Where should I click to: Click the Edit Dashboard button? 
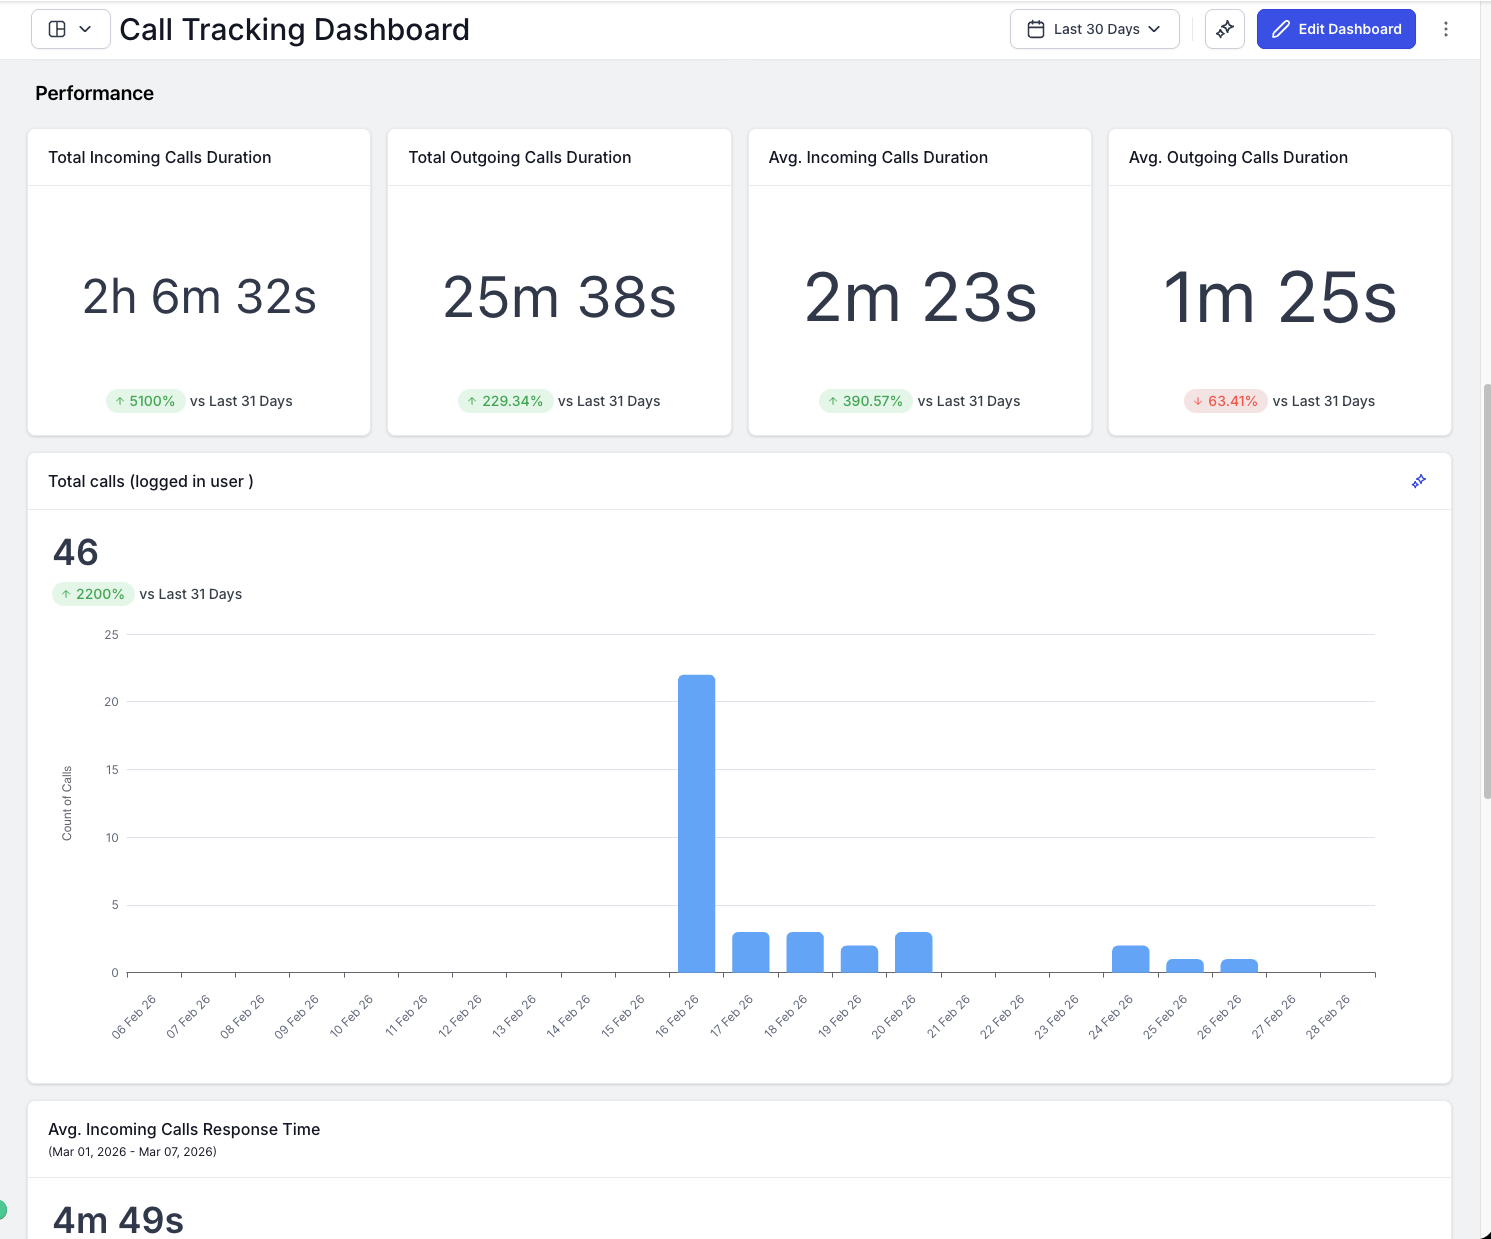point(1336,29)
